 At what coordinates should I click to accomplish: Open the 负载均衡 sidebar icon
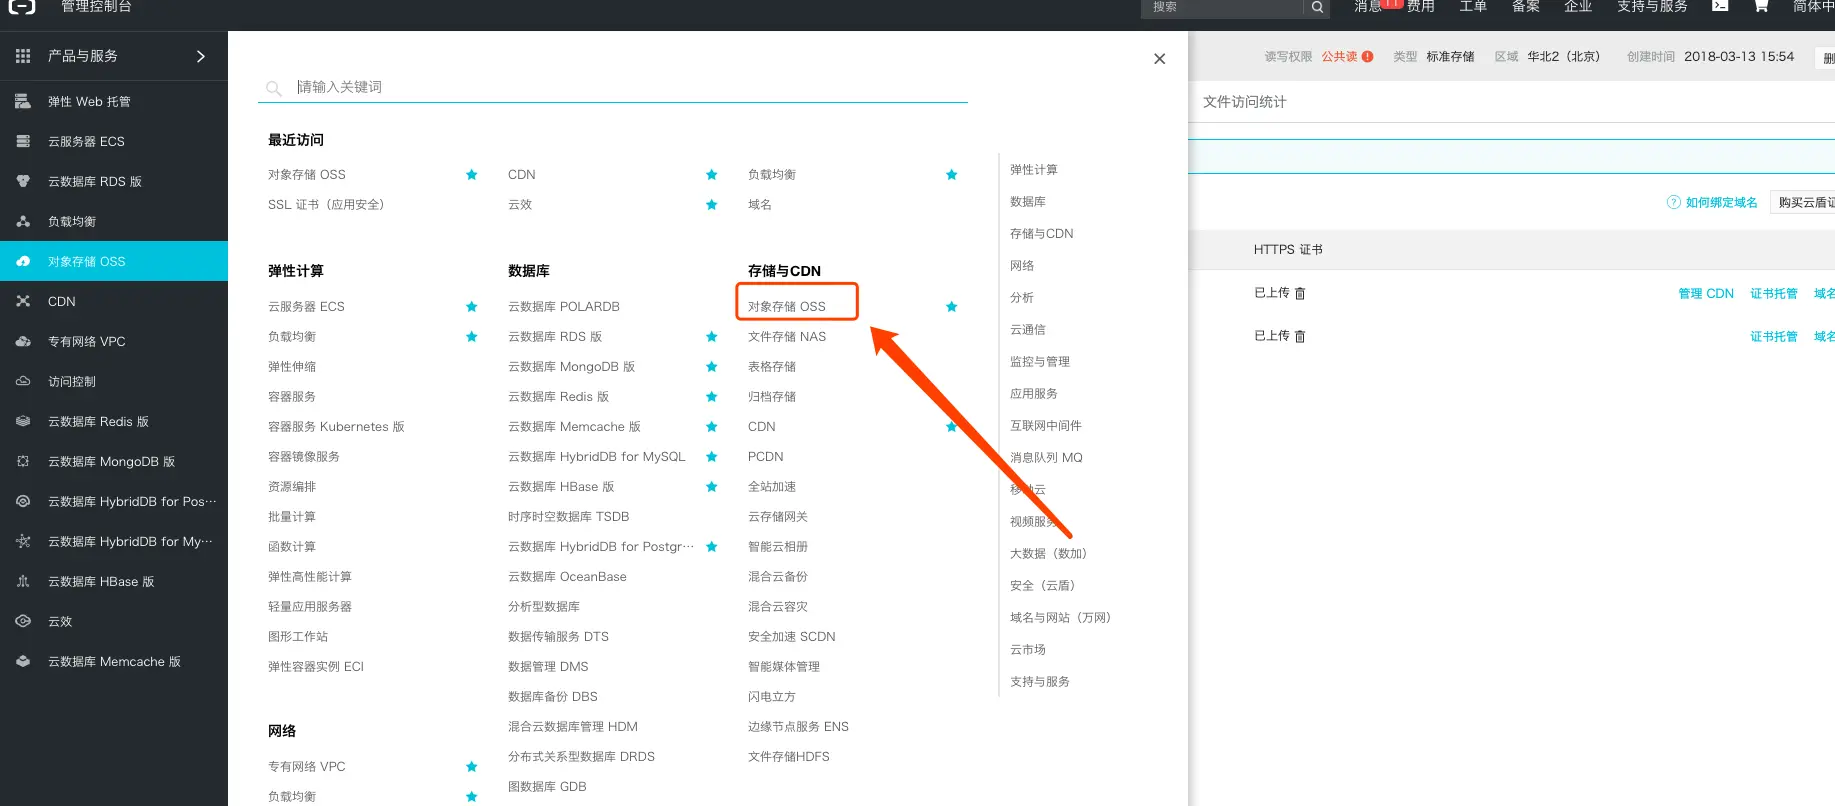(x=23, y=221)
